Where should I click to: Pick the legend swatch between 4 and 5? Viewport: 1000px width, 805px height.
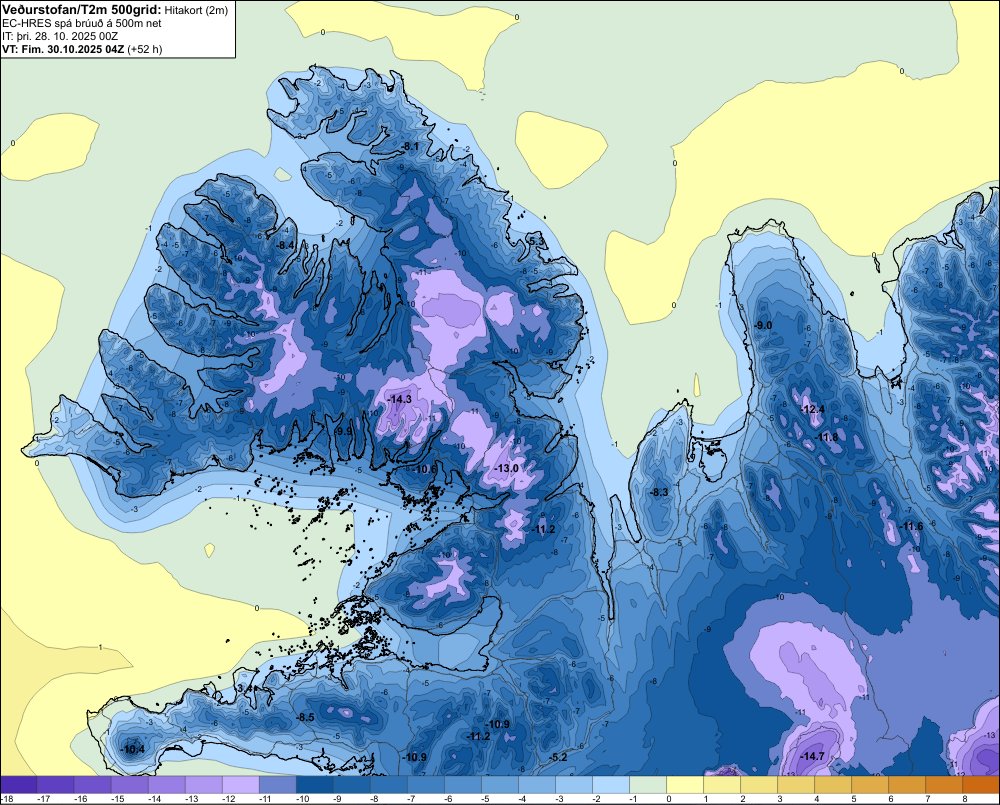(x=832, y=785)
